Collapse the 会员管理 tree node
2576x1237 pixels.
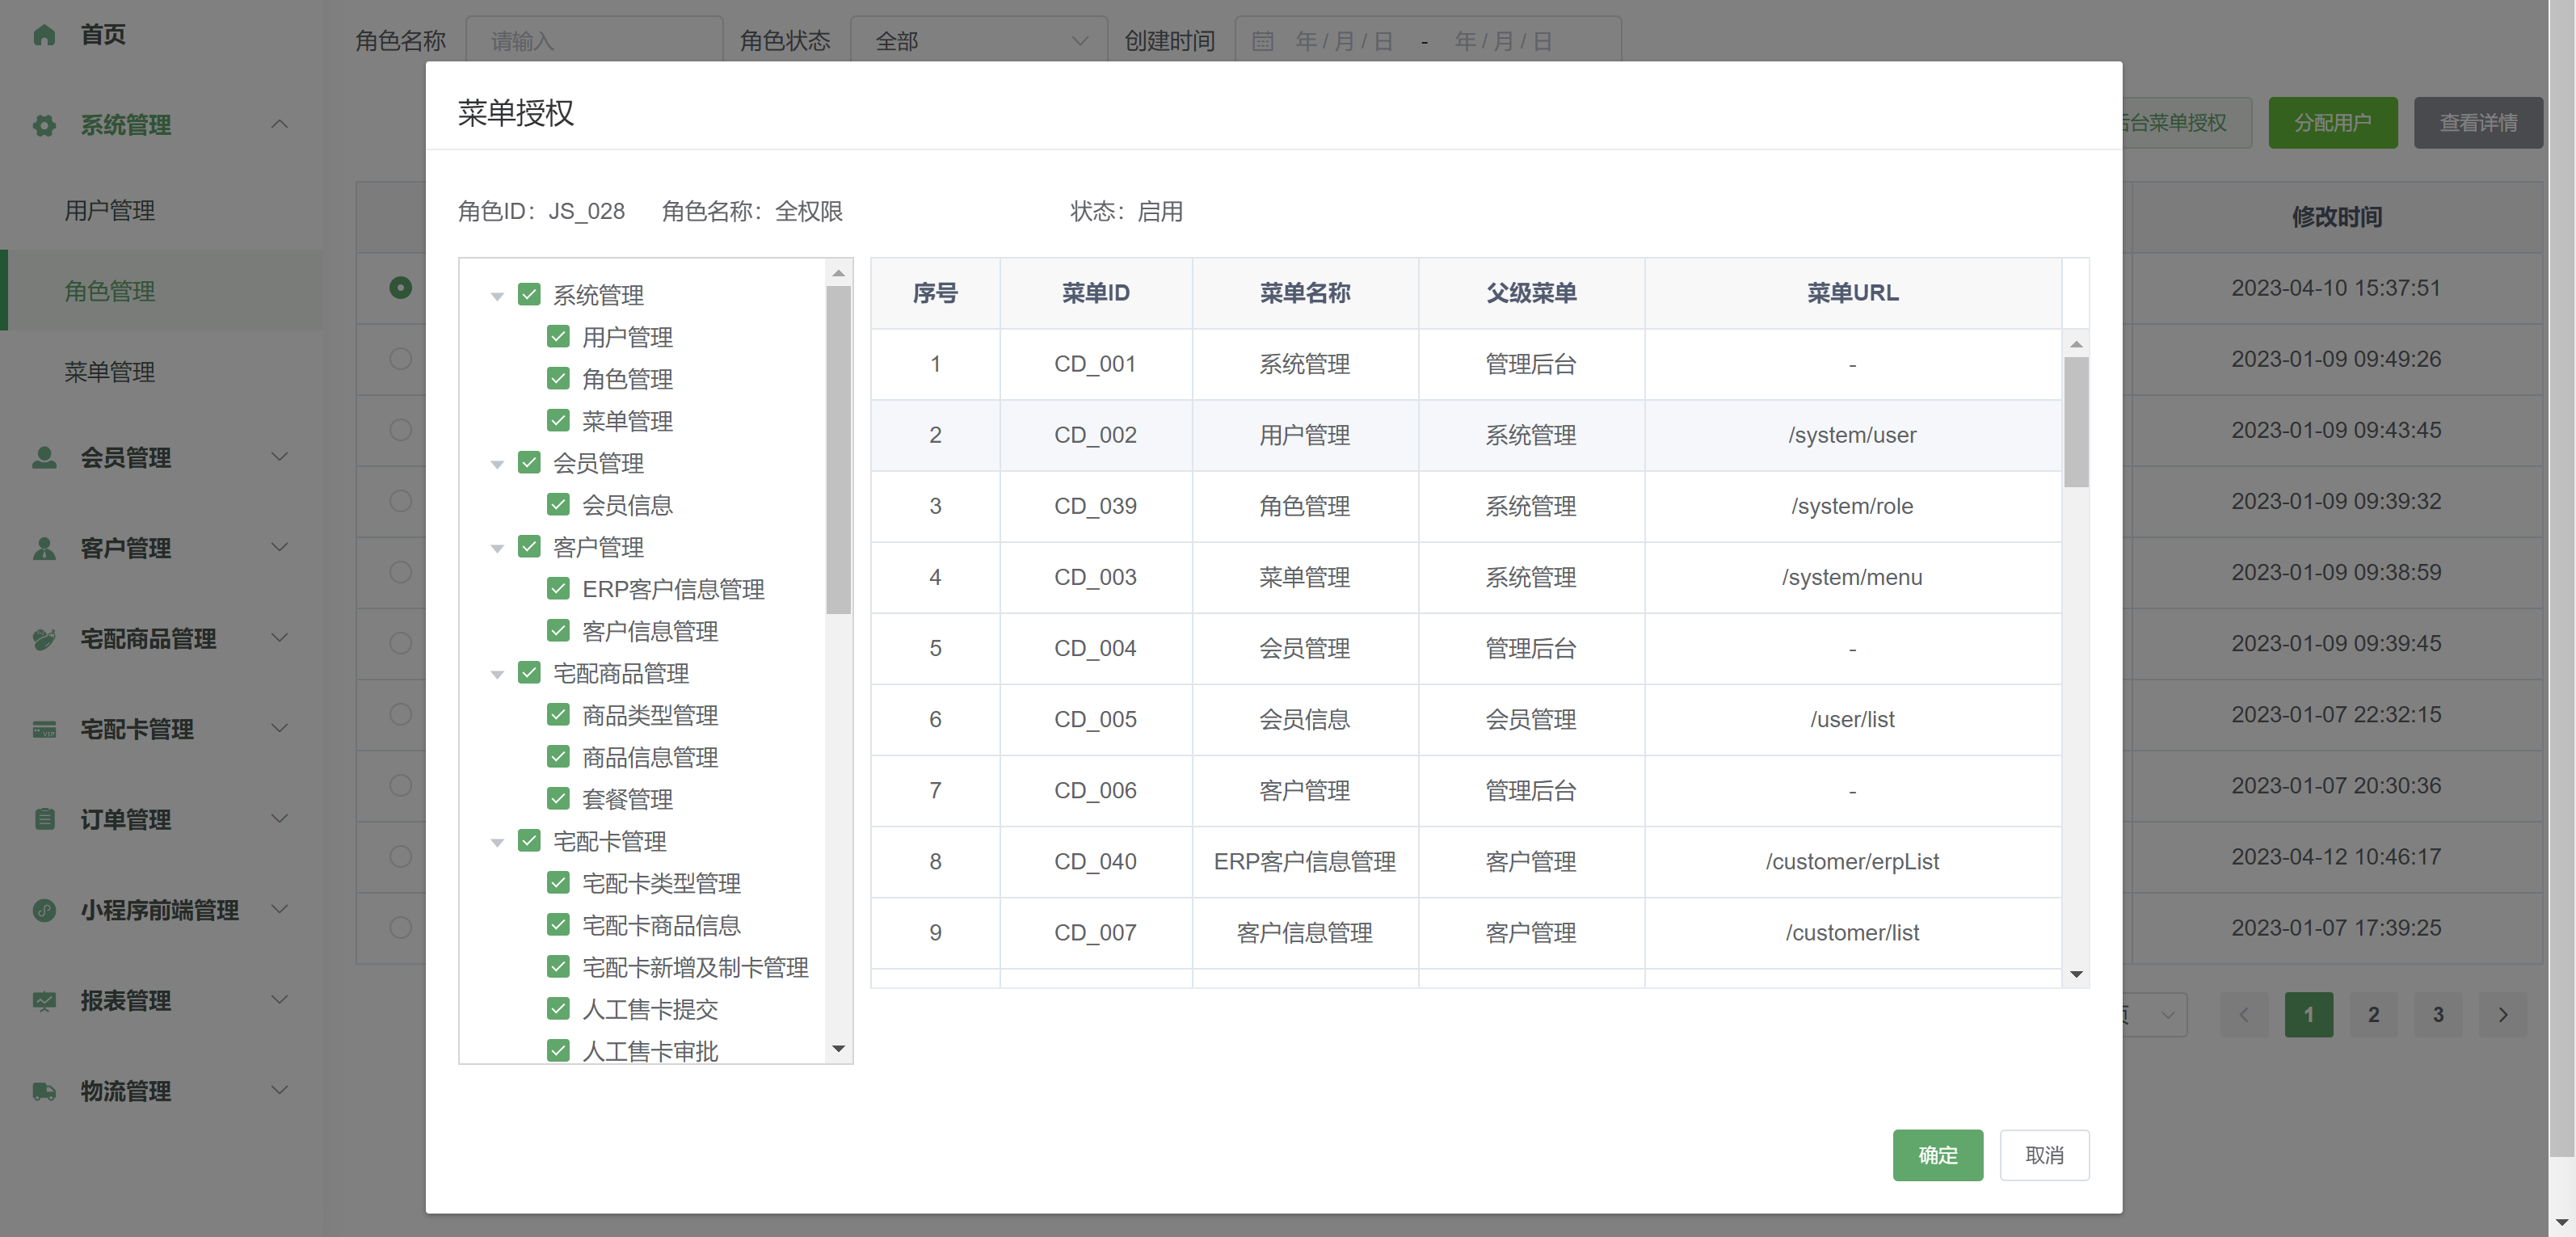click(x=497, y=464)
